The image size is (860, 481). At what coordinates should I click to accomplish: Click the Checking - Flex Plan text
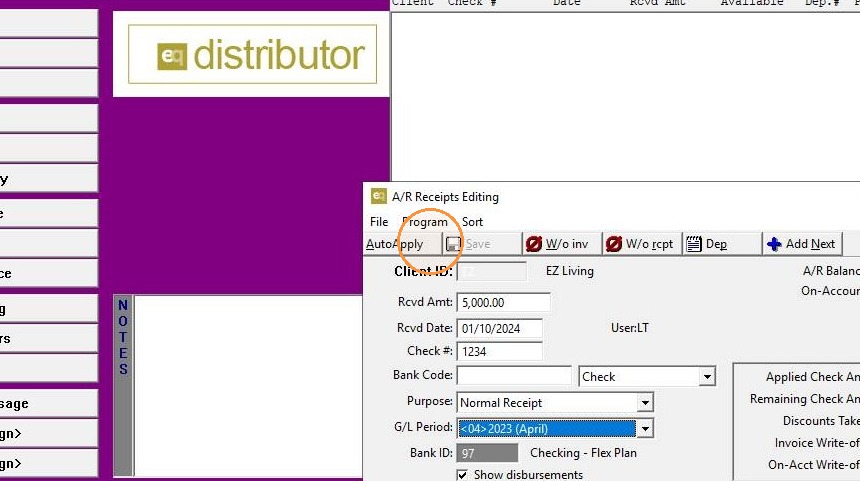coord(584,453)
